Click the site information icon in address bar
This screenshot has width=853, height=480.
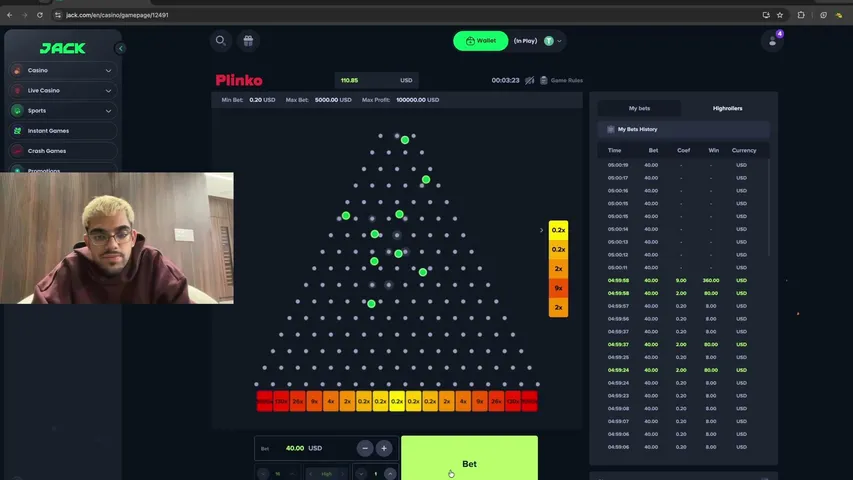point(58,15)
